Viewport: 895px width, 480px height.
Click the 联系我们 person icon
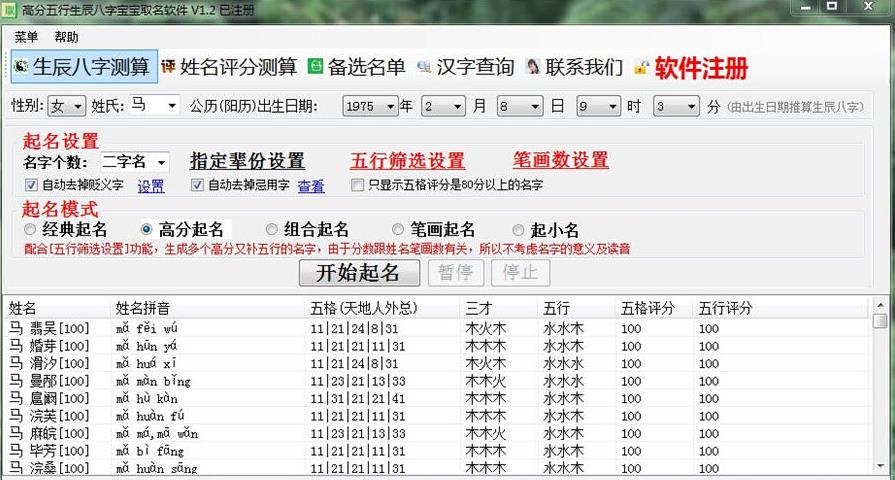pos(533,67)
